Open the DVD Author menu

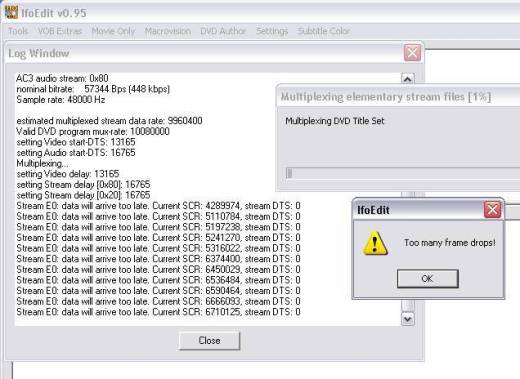coord(223,31)
